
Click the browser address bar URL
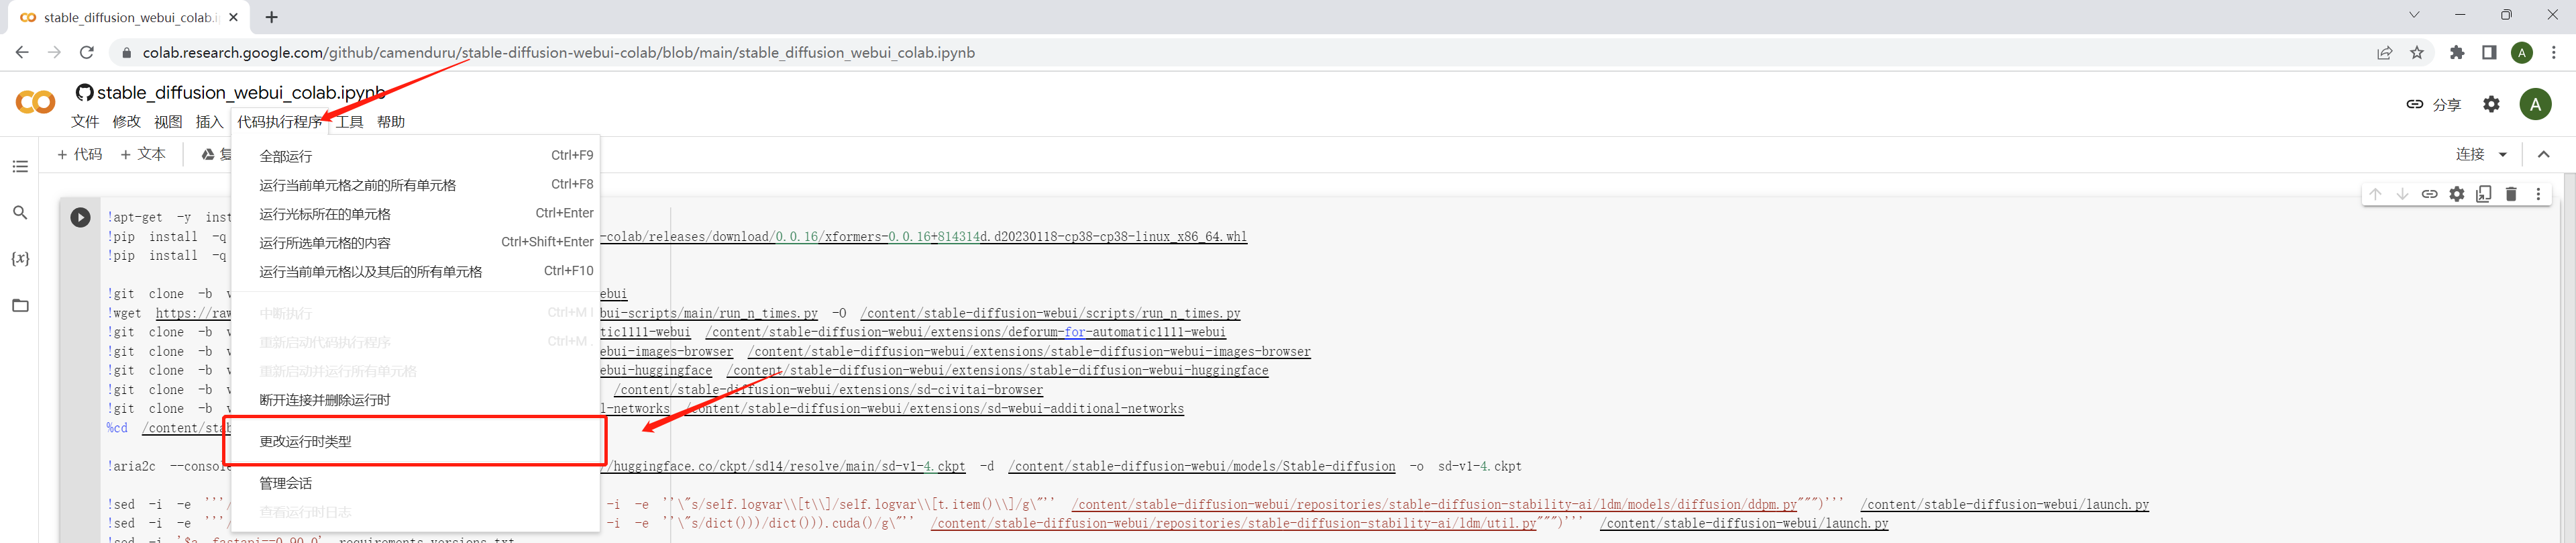[x=558, y=52]
